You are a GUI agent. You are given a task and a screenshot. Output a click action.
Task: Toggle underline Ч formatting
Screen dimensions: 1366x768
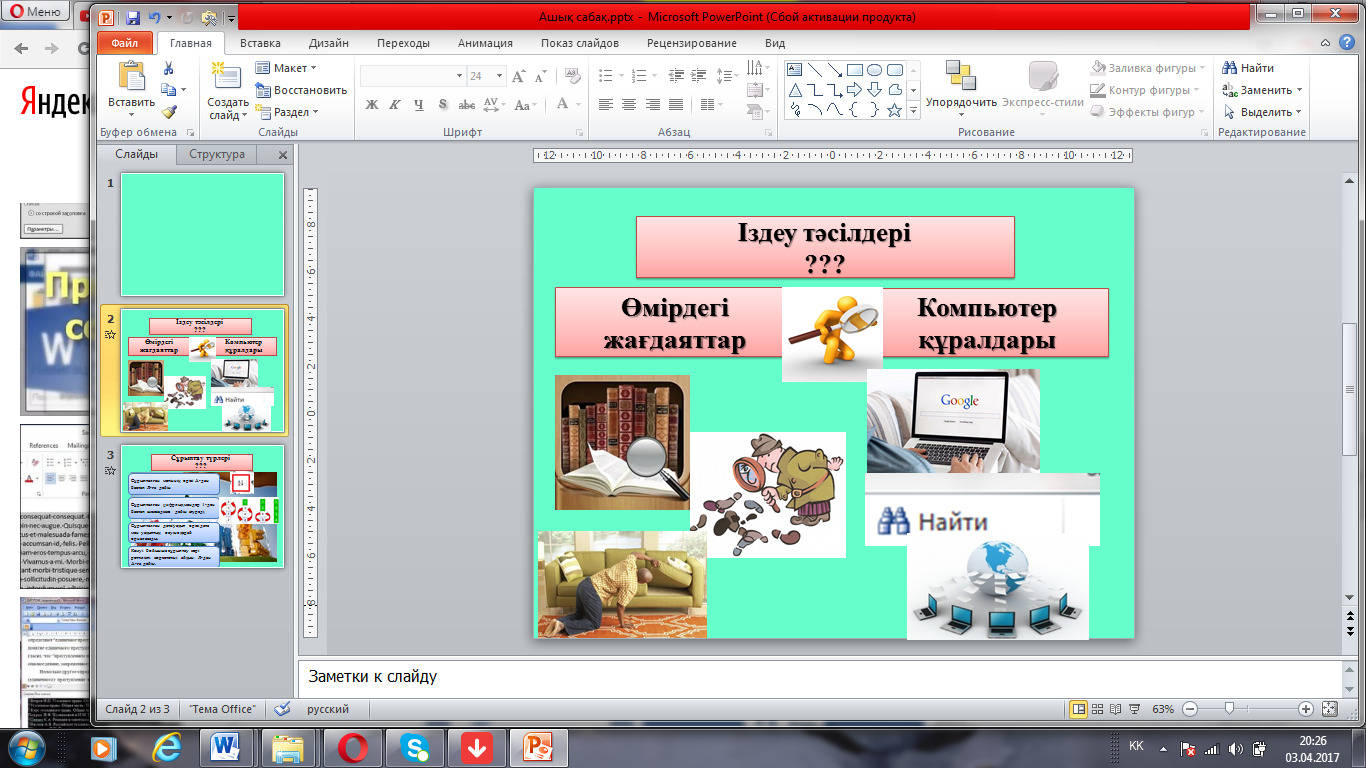point(419,104)
